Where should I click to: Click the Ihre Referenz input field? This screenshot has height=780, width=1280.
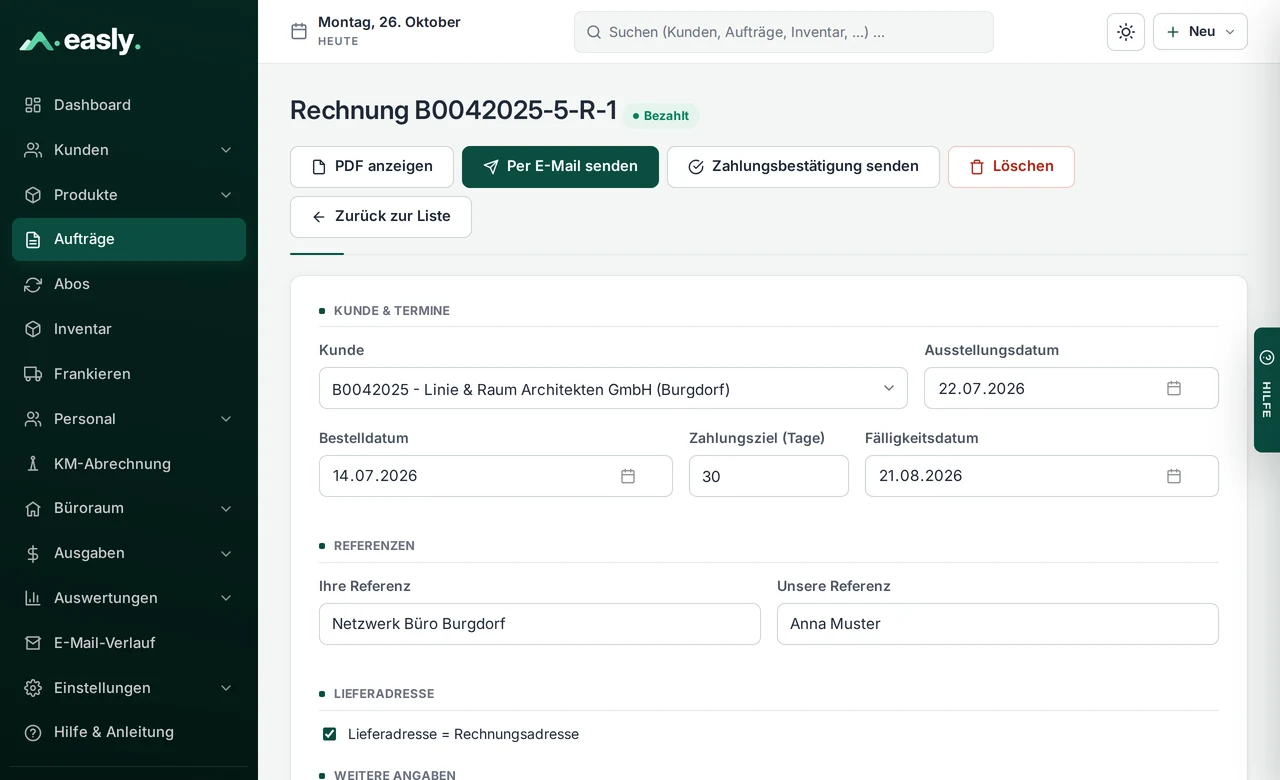(540, 624)
